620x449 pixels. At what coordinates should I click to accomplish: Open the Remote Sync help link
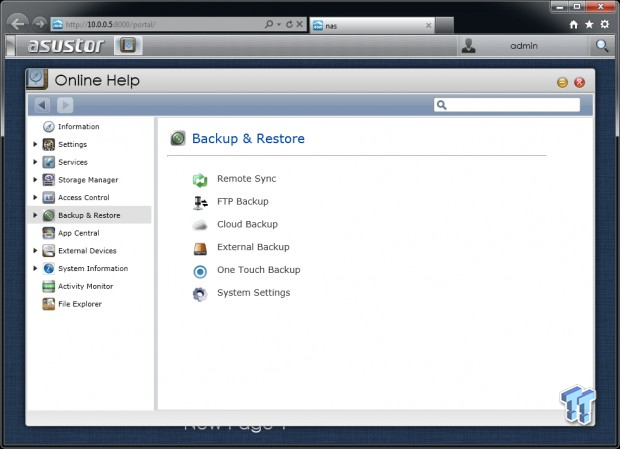[247, 179]
